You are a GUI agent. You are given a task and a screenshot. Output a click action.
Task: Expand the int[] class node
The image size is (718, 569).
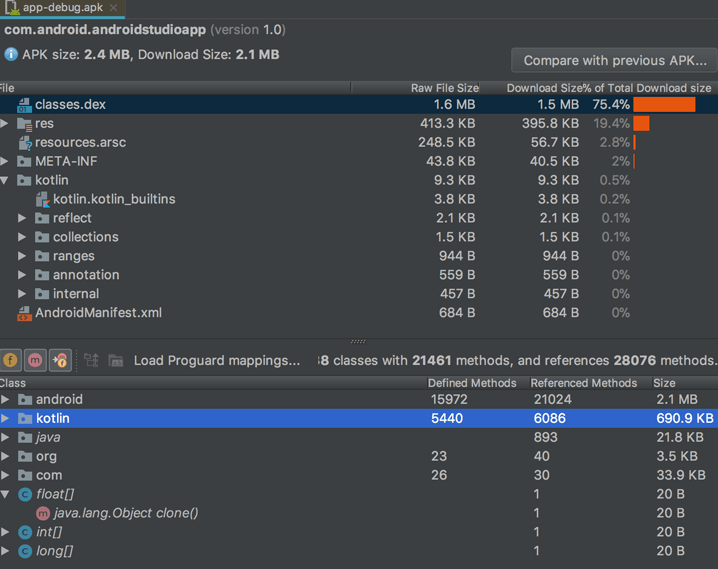(5, 532)
